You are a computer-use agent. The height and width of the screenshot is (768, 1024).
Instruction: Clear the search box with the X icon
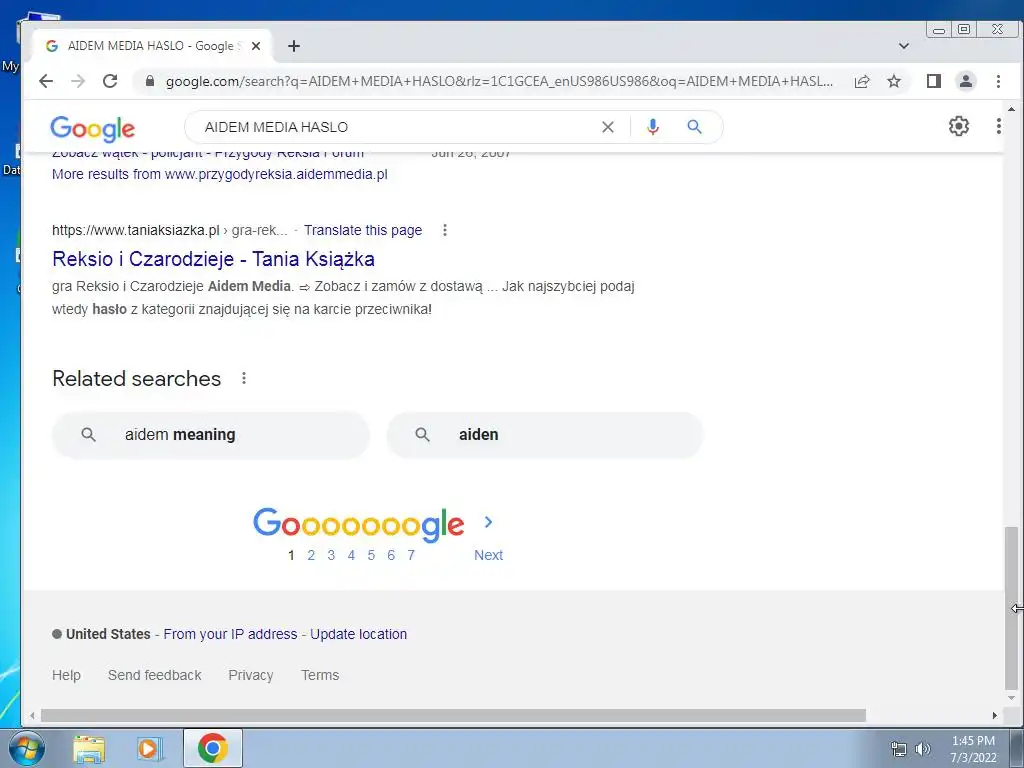click(x=608, y=127)
